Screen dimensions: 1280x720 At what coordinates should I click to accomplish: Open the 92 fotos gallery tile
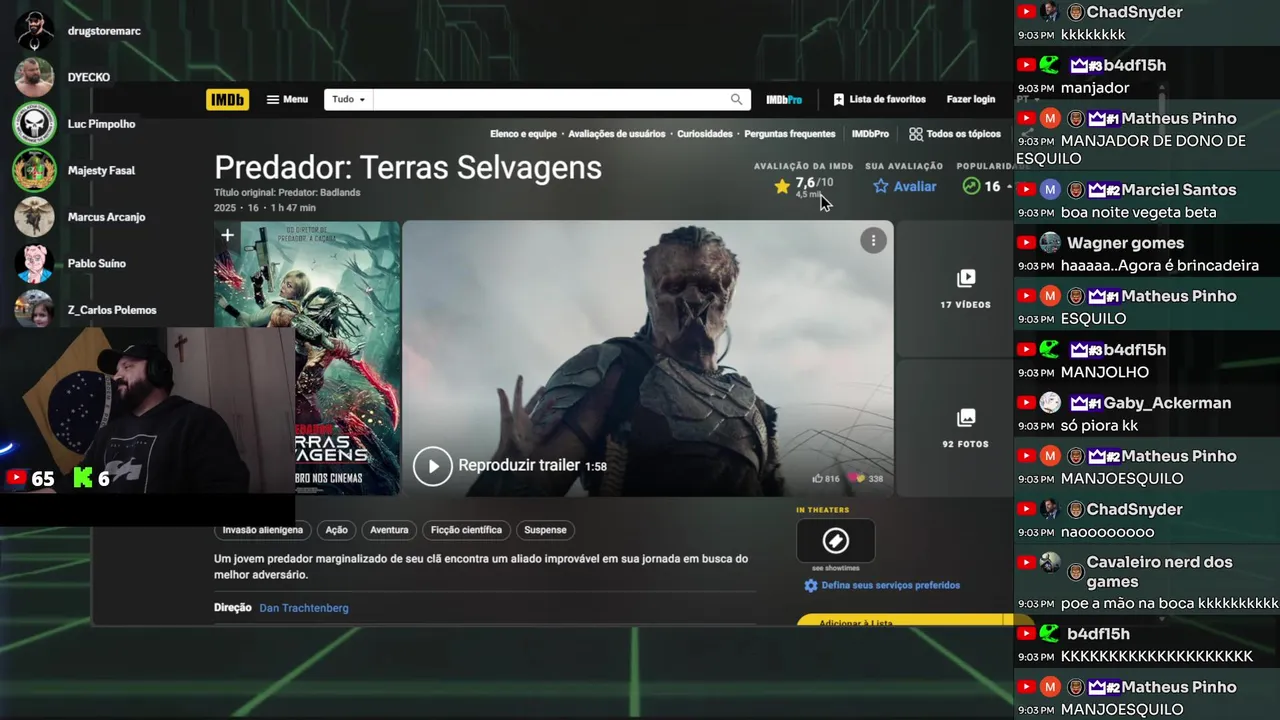pos(965,428)
